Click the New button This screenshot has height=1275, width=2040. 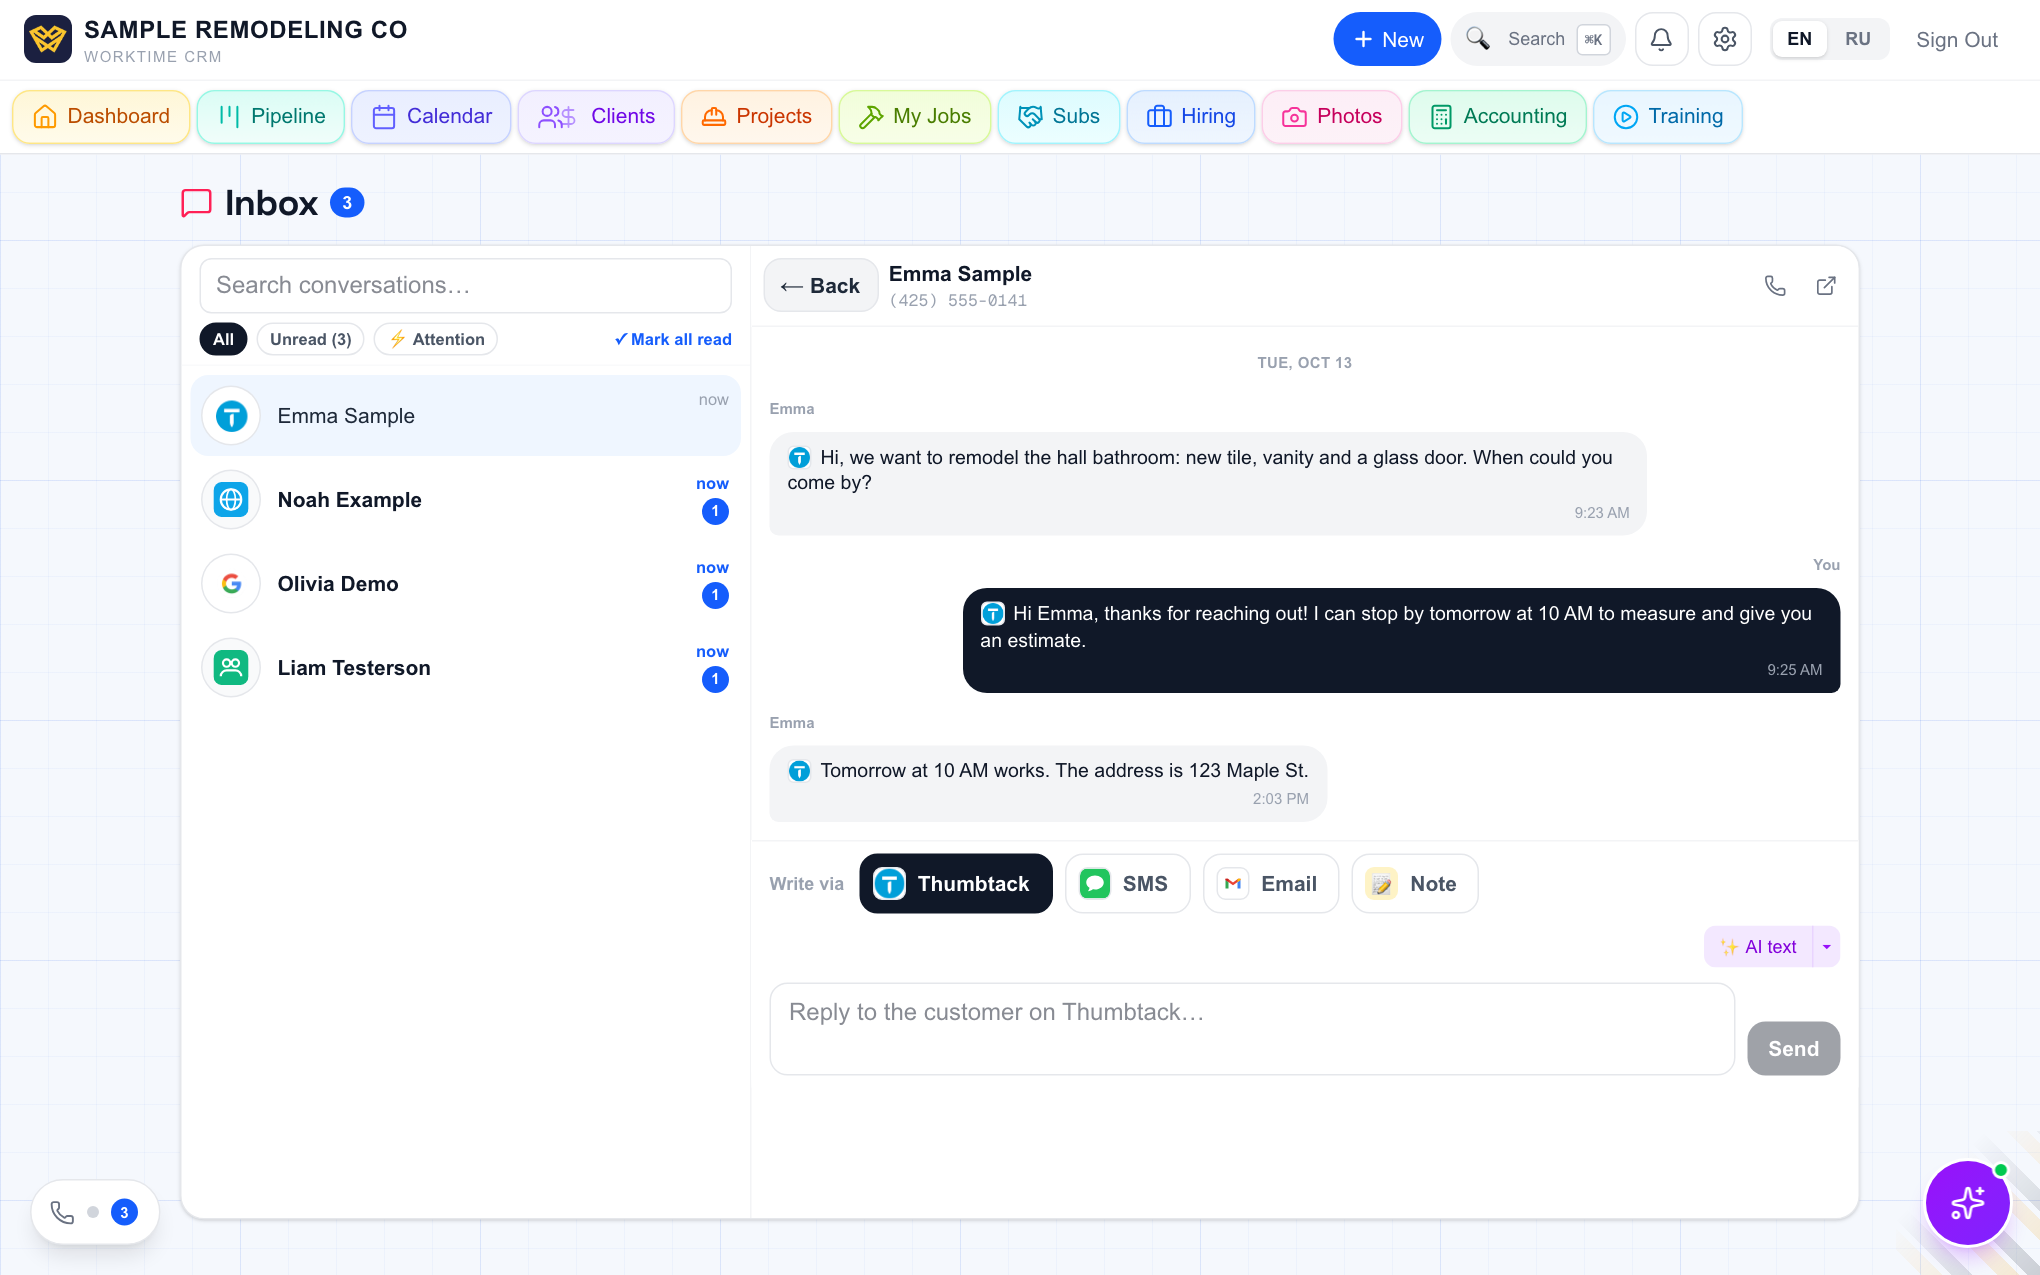click(1387, 39)
